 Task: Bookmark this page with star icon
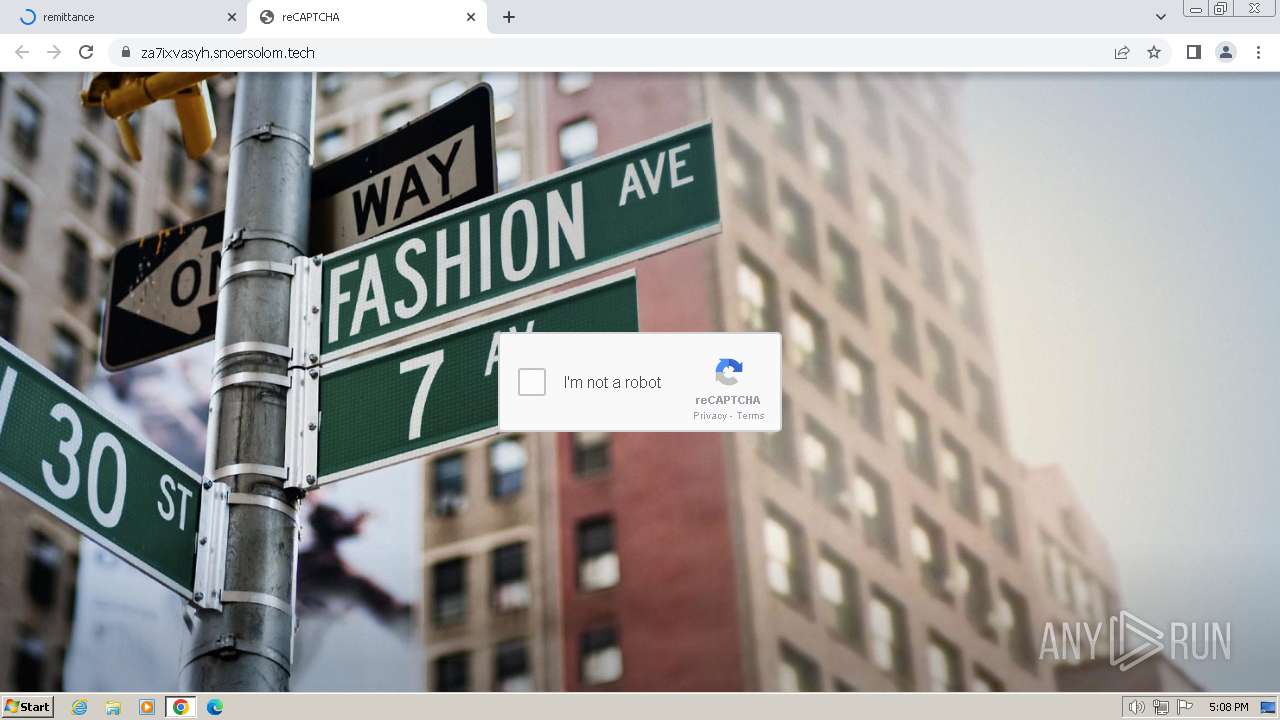[1154, 52]
